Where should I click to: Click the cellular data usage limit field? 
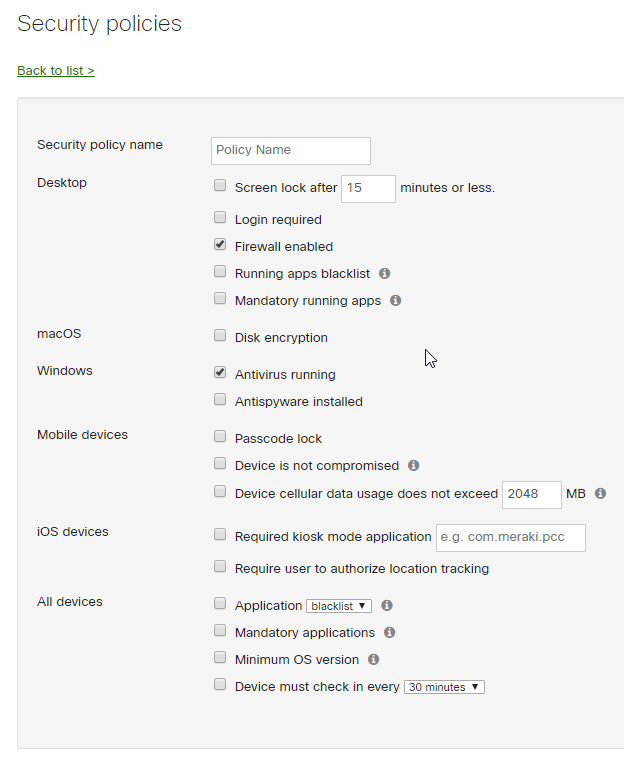click(531, 494)
